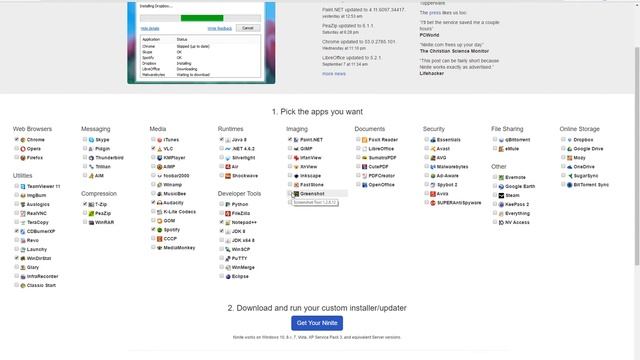Image resolution: width=640 pixels, height=360 pixels.
Task: Click the Malwarebytes icon
Action: tap(433, 167)
